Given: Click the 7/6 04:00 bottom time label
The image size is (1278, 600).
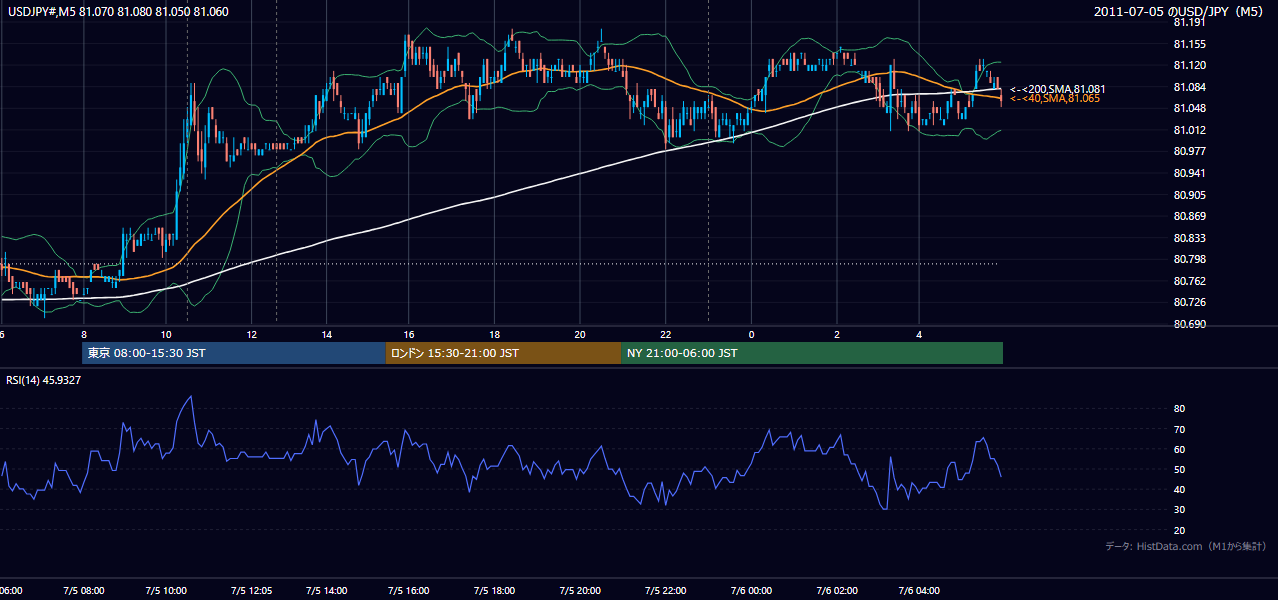Looking at the screenshot, I should click(x=919, y=591).
